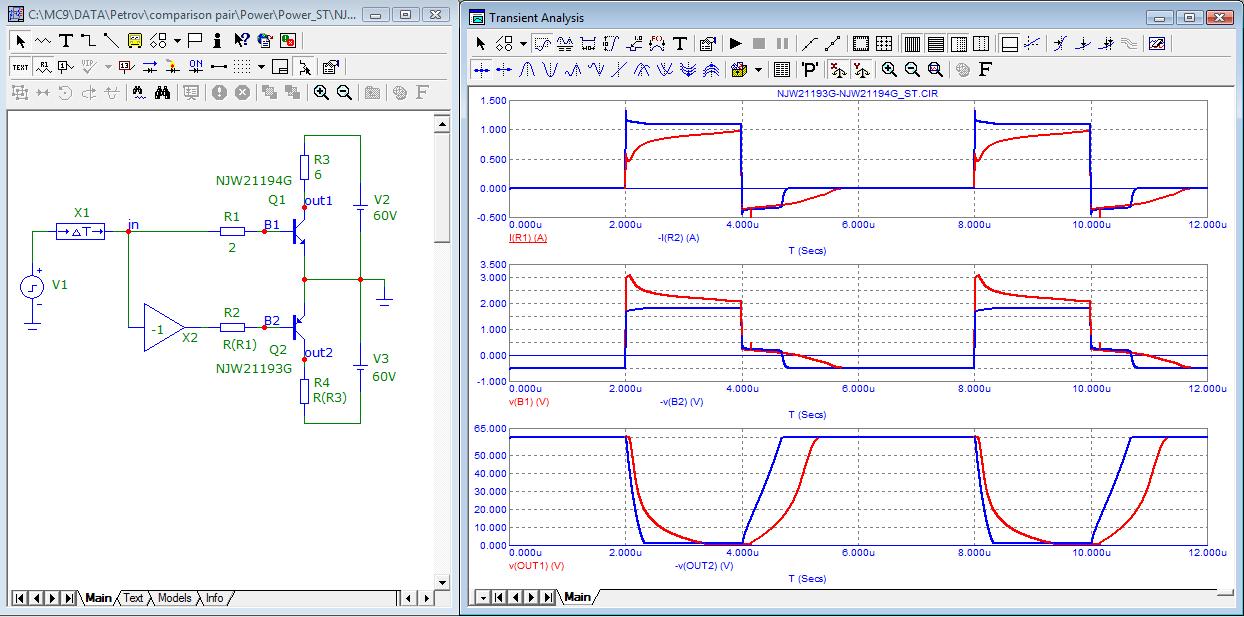The height and width of the screenshot is (617, 1244).
Task: Click the v(B1) (V) plot label
Action: (x=529, y=401)
